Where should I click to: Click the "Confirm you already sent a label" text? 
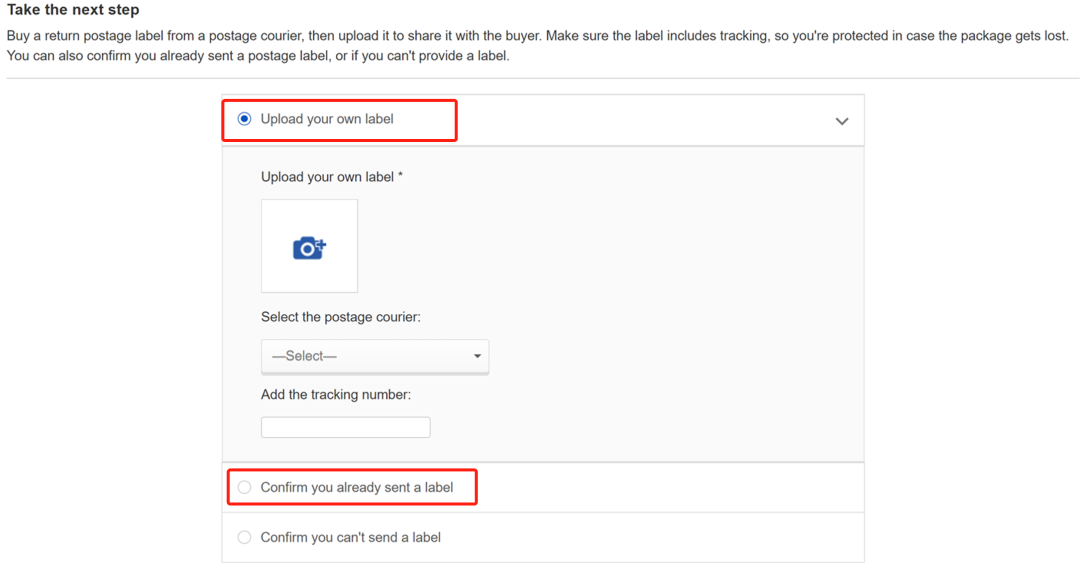pyautogui.click(x=356, y=488)
